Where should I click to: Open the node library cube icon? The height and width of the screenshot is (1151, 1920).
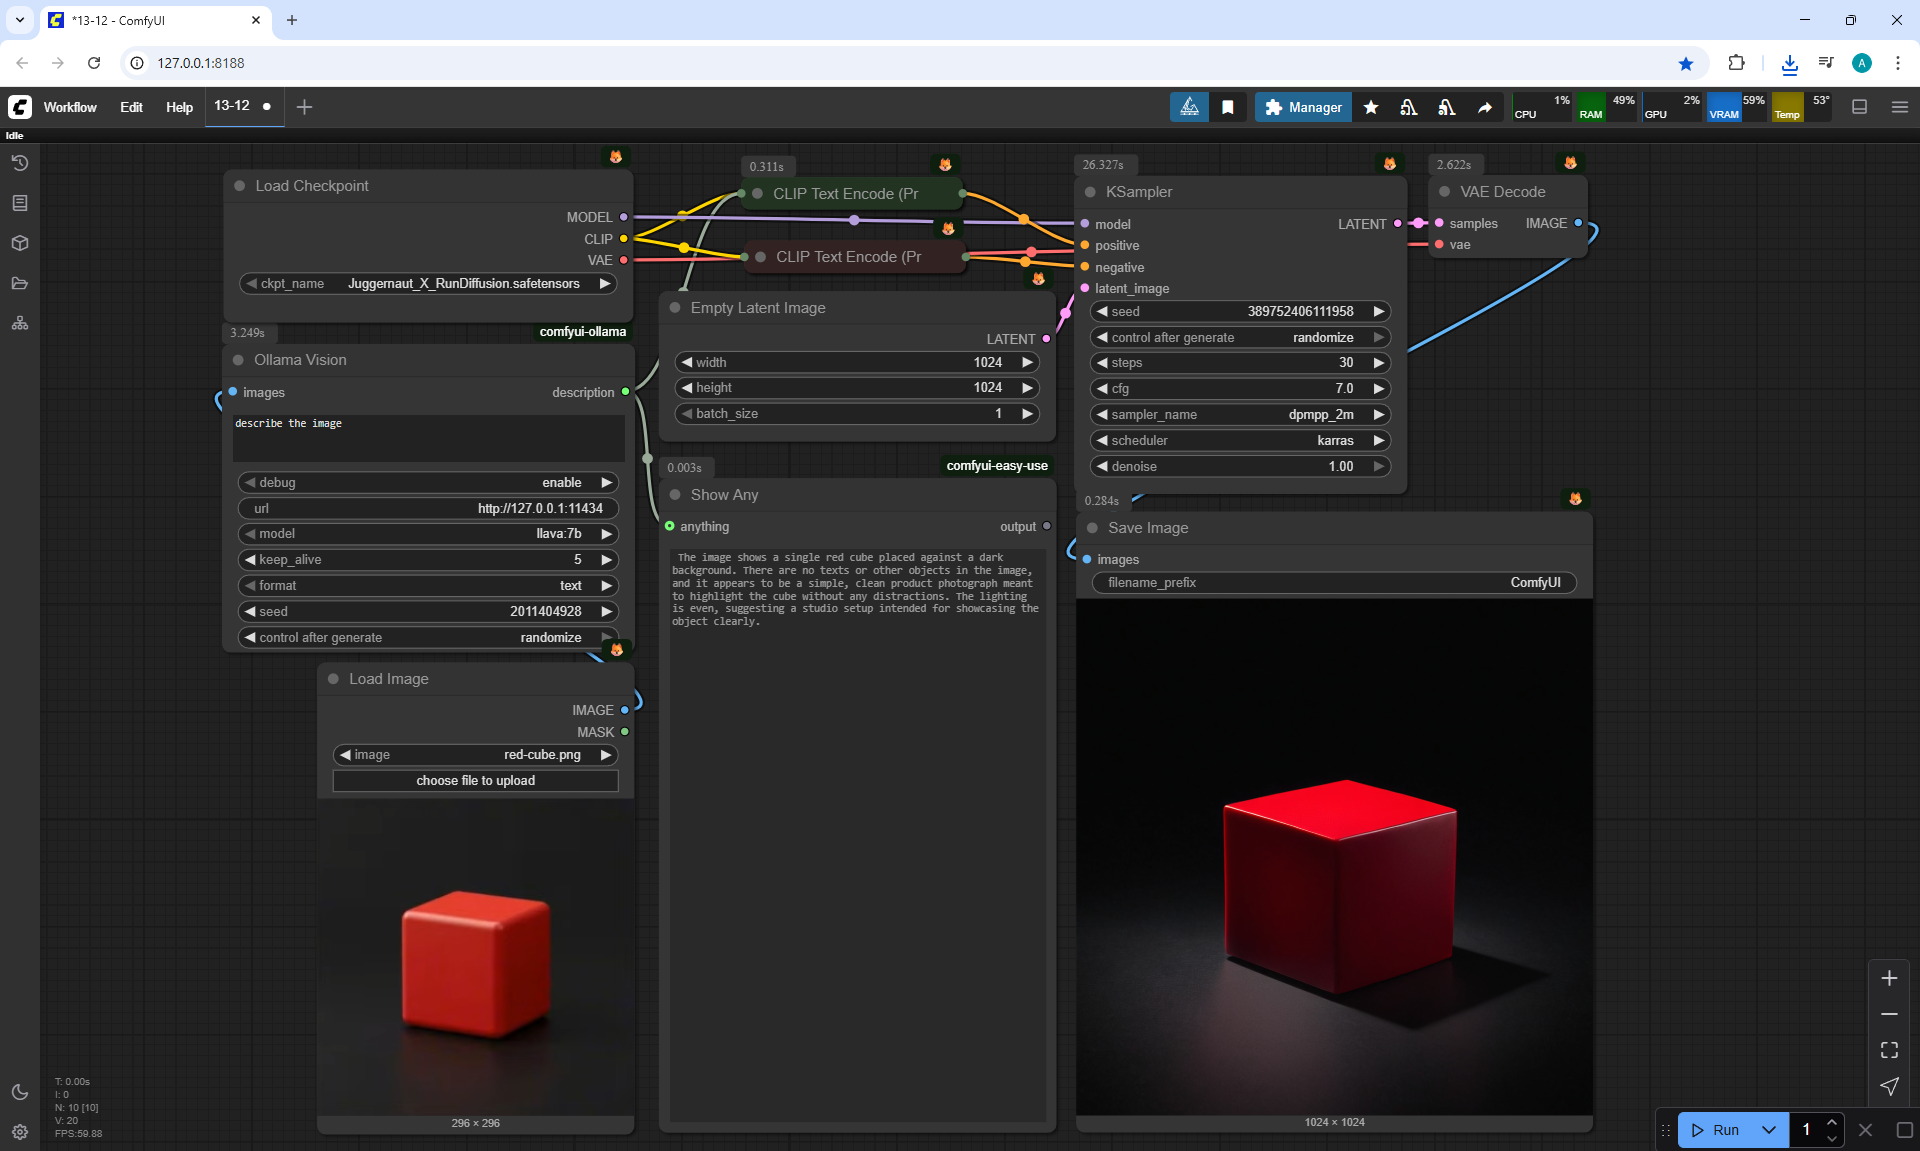(19, 243)
